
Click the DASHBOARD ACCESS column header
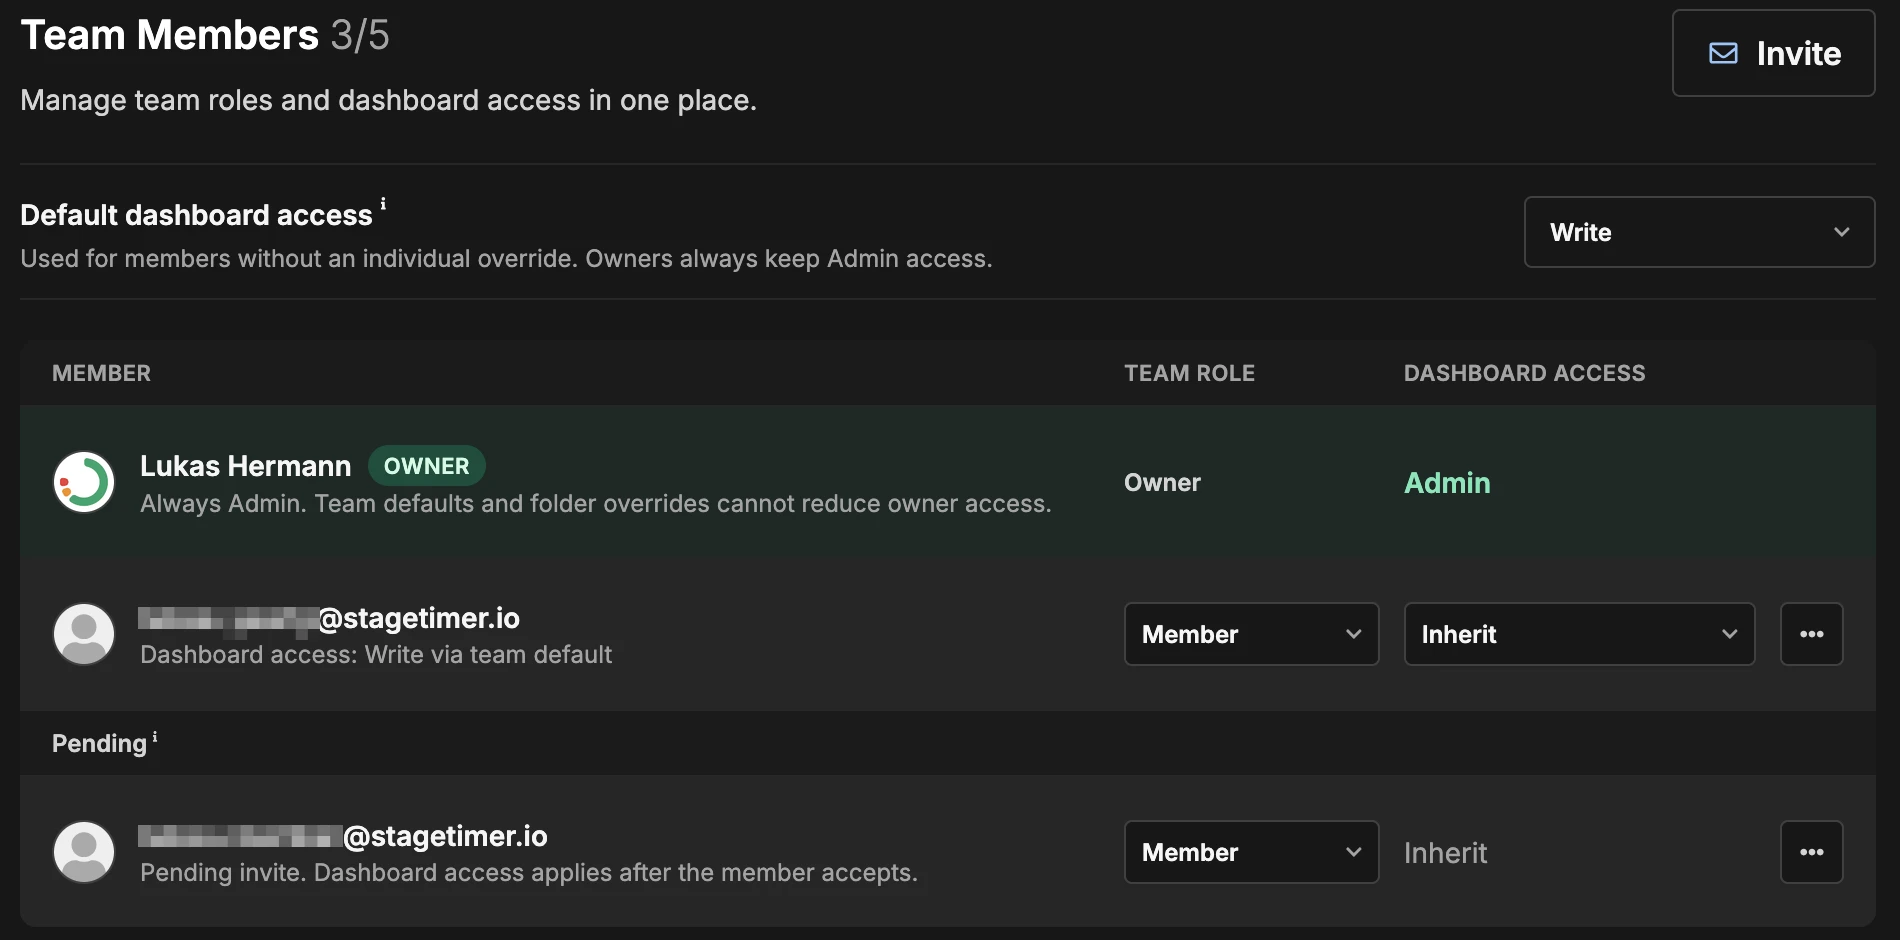1524,373
